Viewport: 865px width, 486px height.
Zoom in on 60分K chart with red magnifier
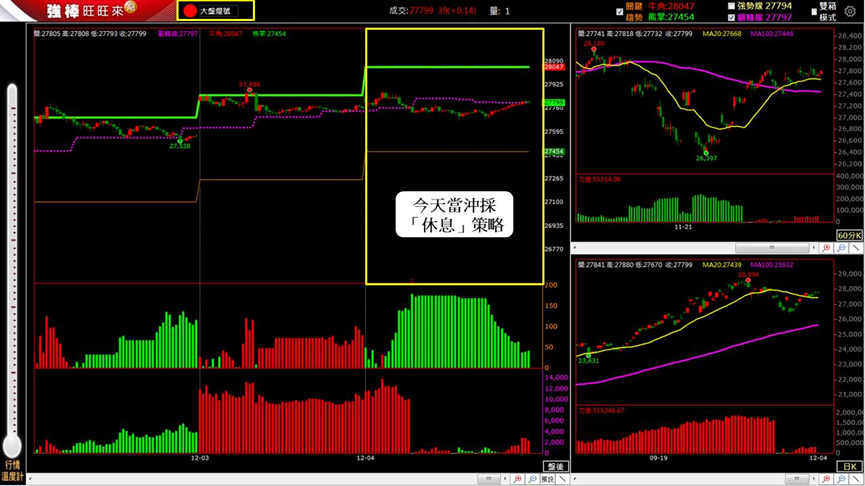pyautogui.click(x=826, y=248)
